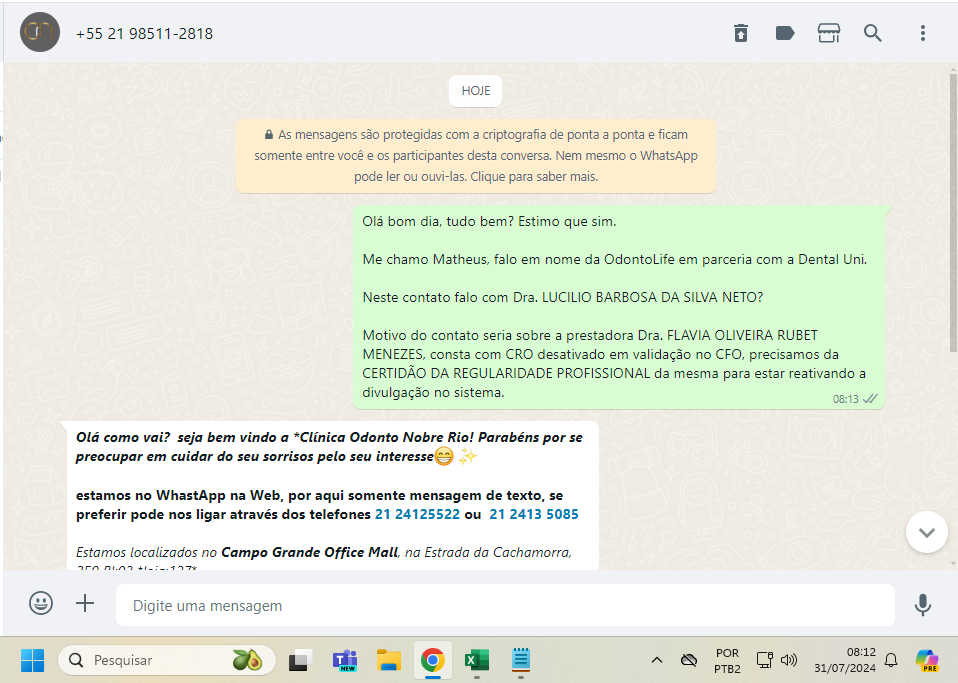
Task: Switch to Excel in the taskbar
Action: (477, 660)
